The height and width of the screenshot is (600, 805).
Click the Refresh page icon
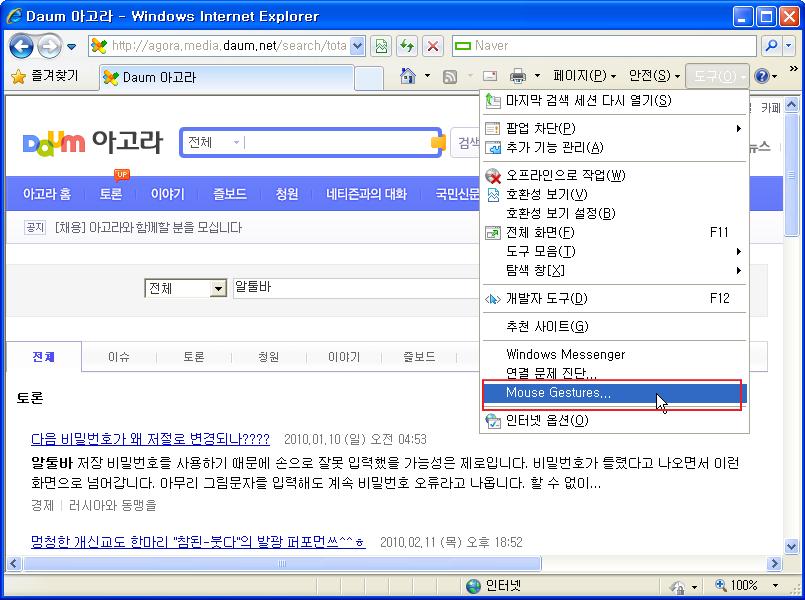tap(407, 46)
